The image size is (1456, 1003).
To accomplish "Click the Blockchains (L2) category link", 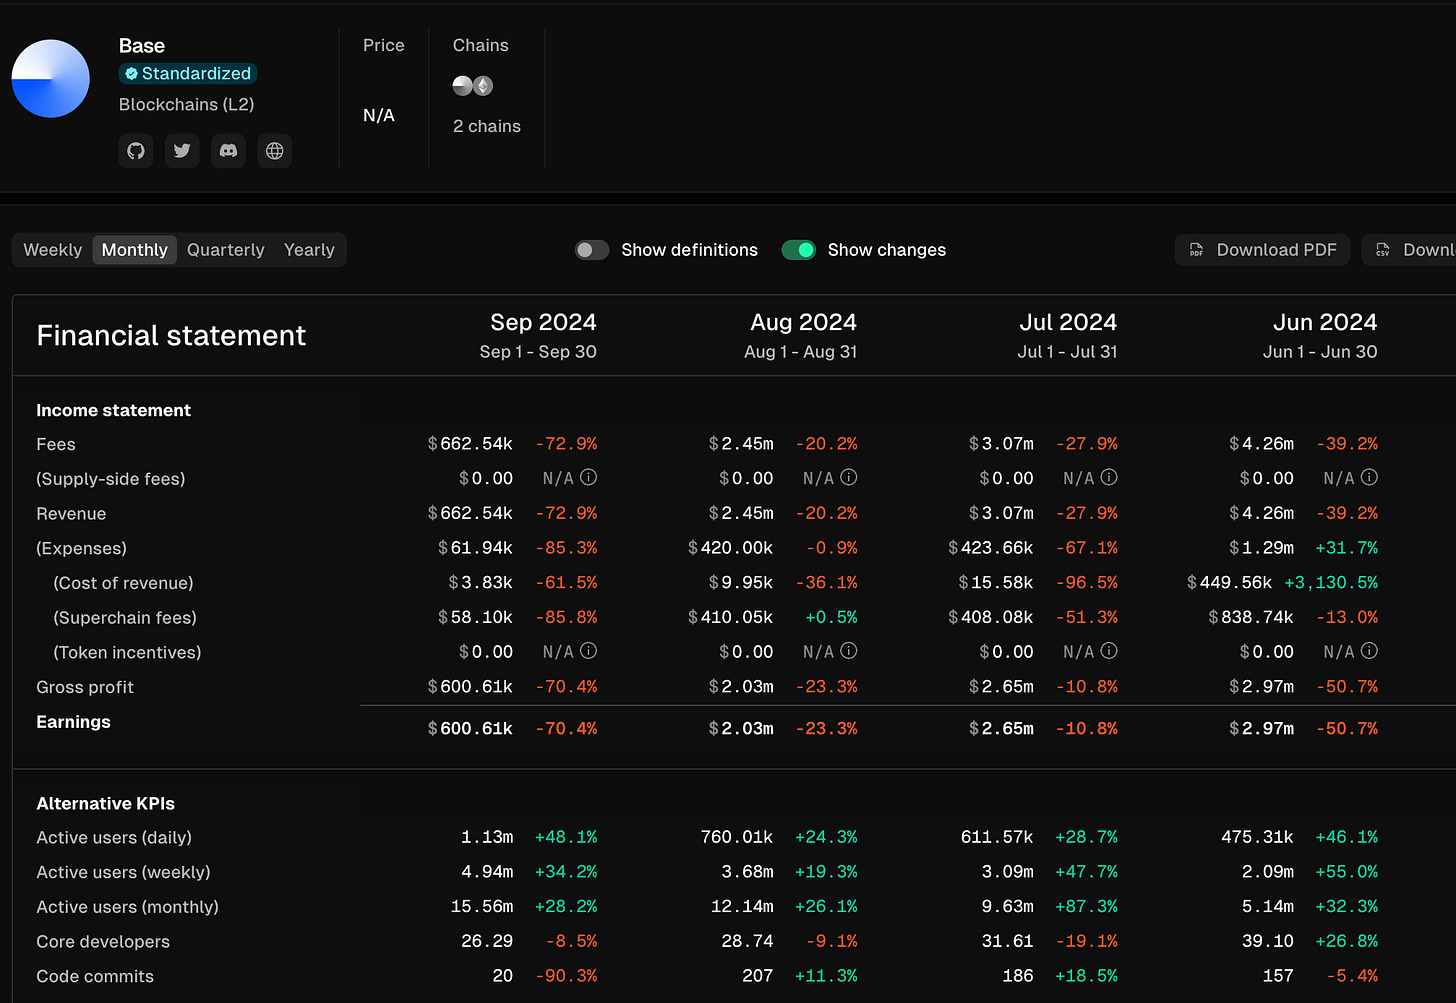I will (187, 105).
